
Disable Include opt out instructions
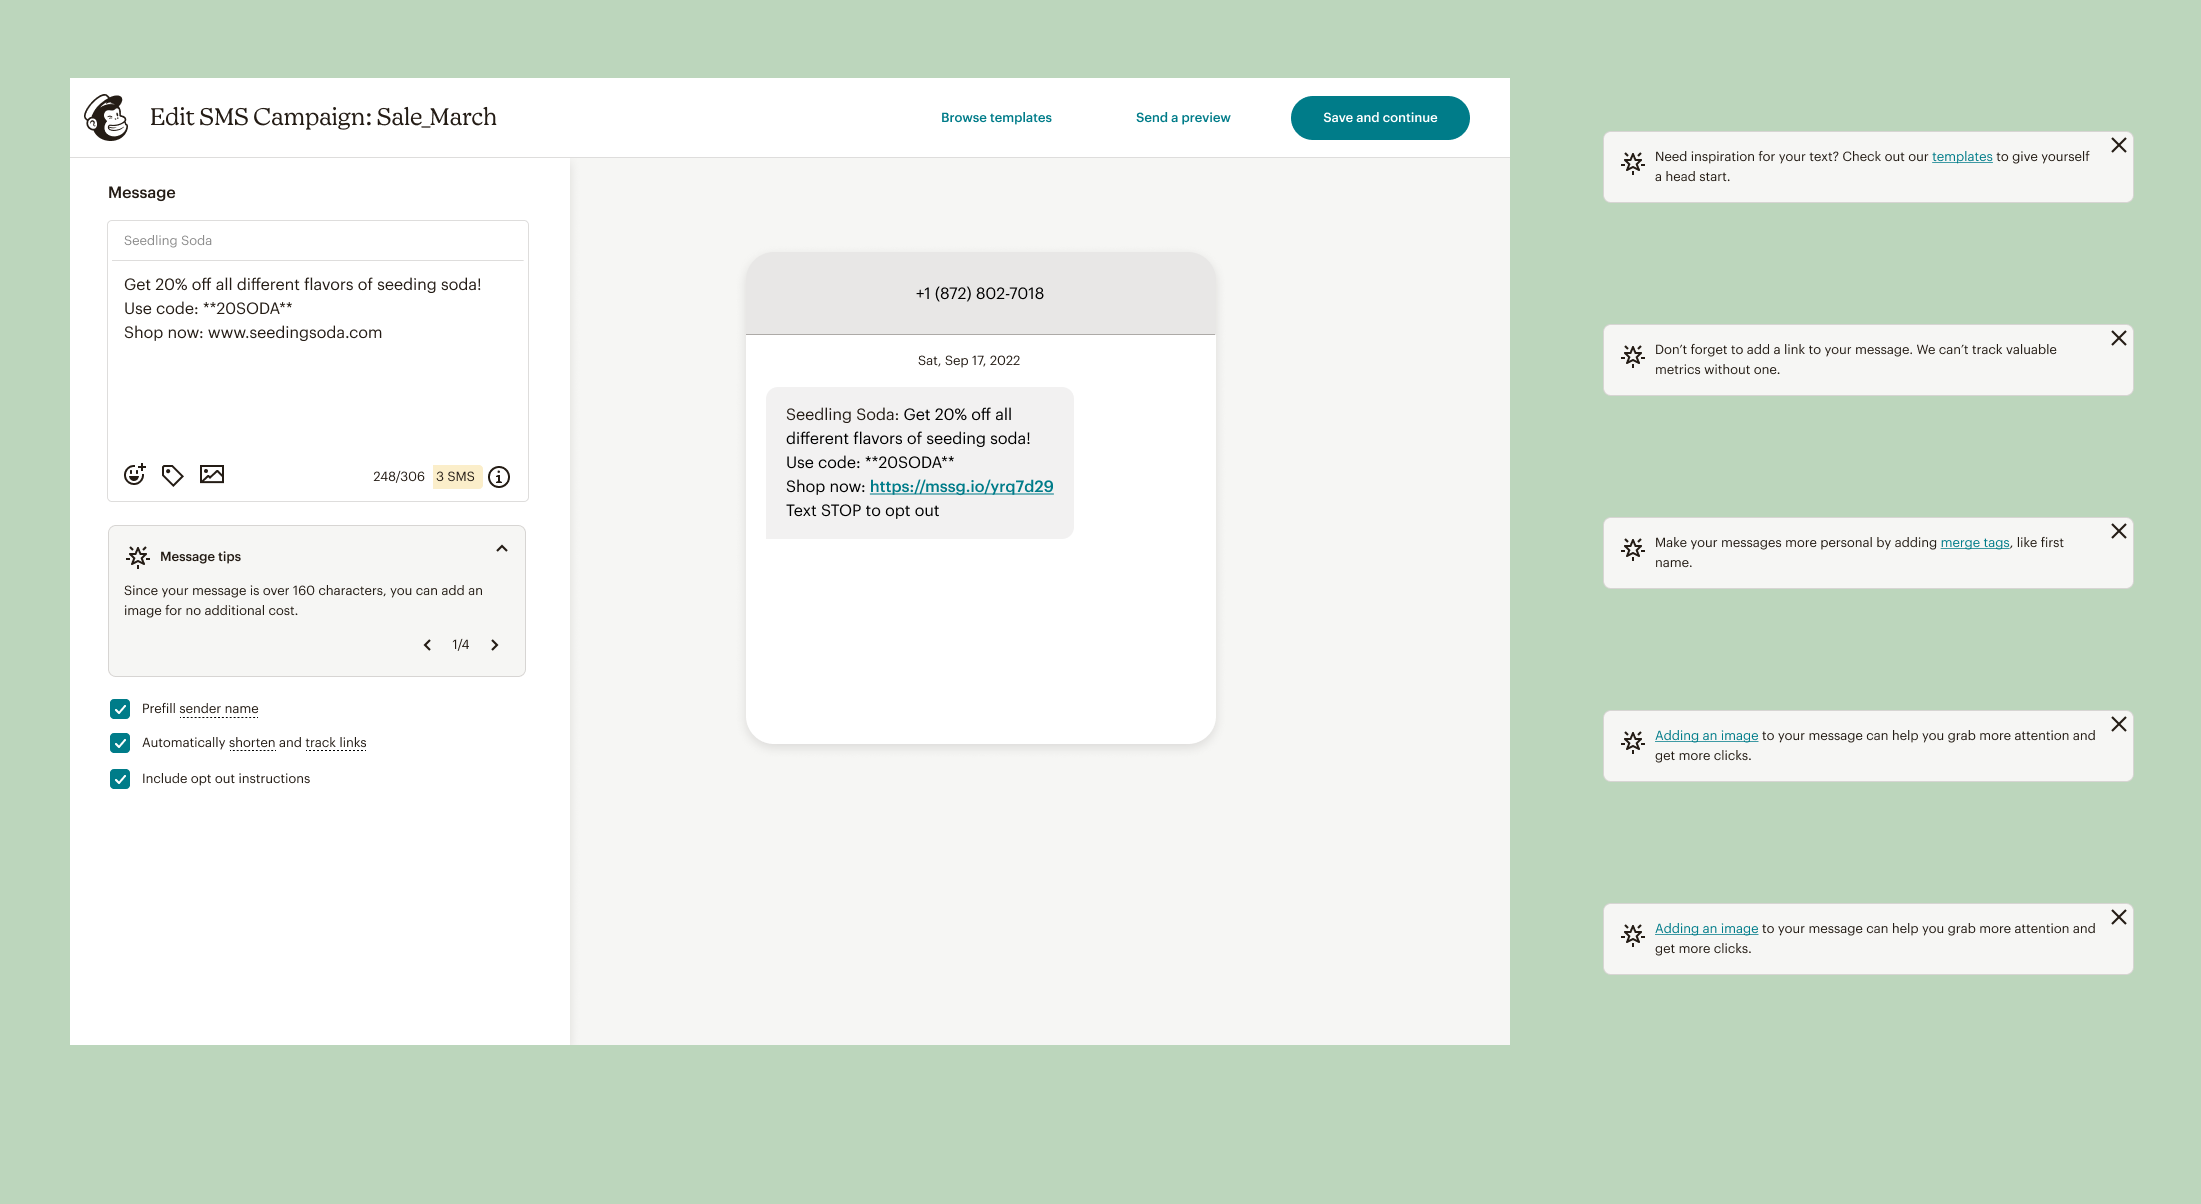point(120,779)
